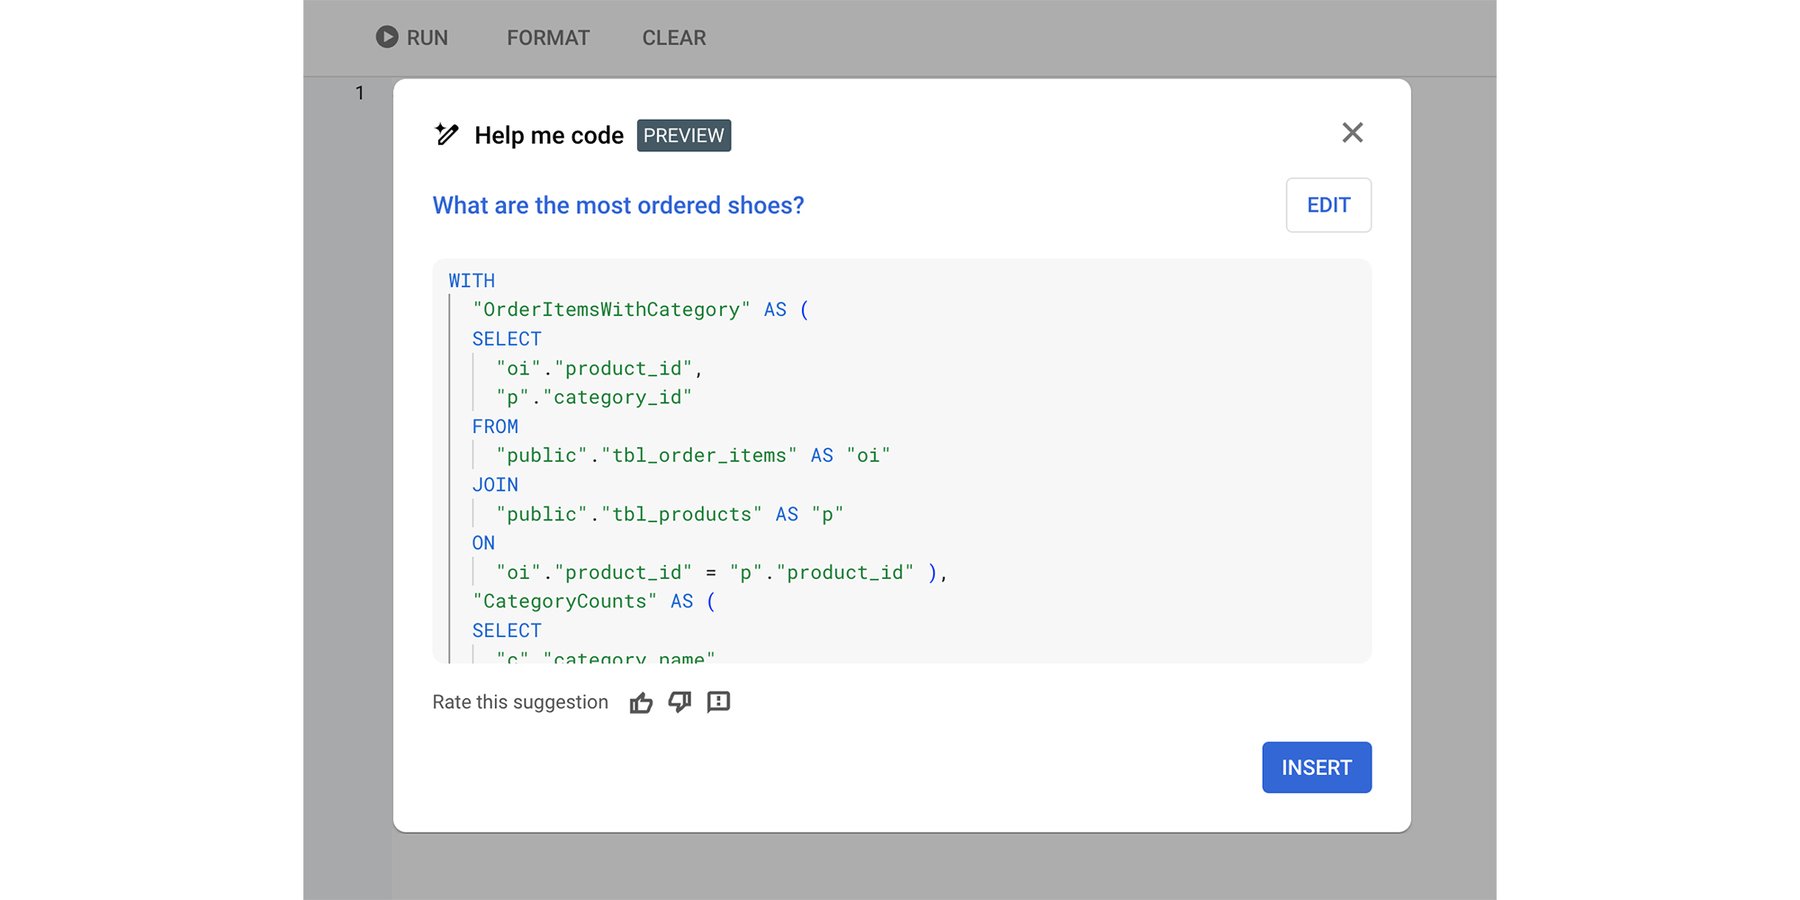Click the magic wand Help me code icon
The image size is (1800, 900).
click(x=447, y=135)
